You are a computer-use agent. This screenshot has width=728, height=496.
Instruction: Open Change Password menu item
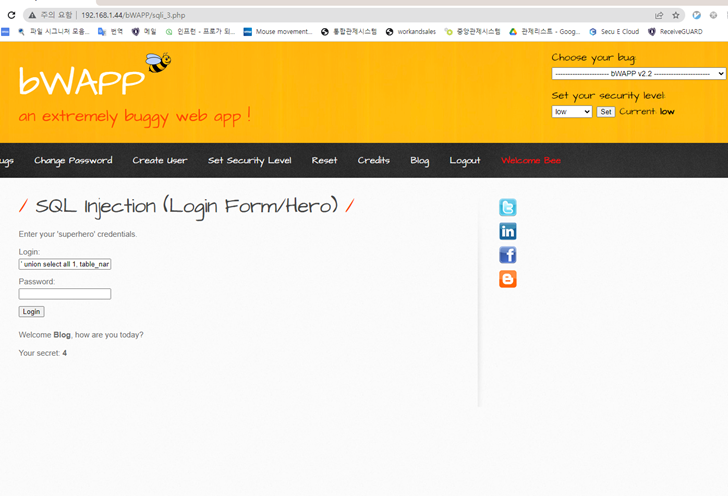73,160
